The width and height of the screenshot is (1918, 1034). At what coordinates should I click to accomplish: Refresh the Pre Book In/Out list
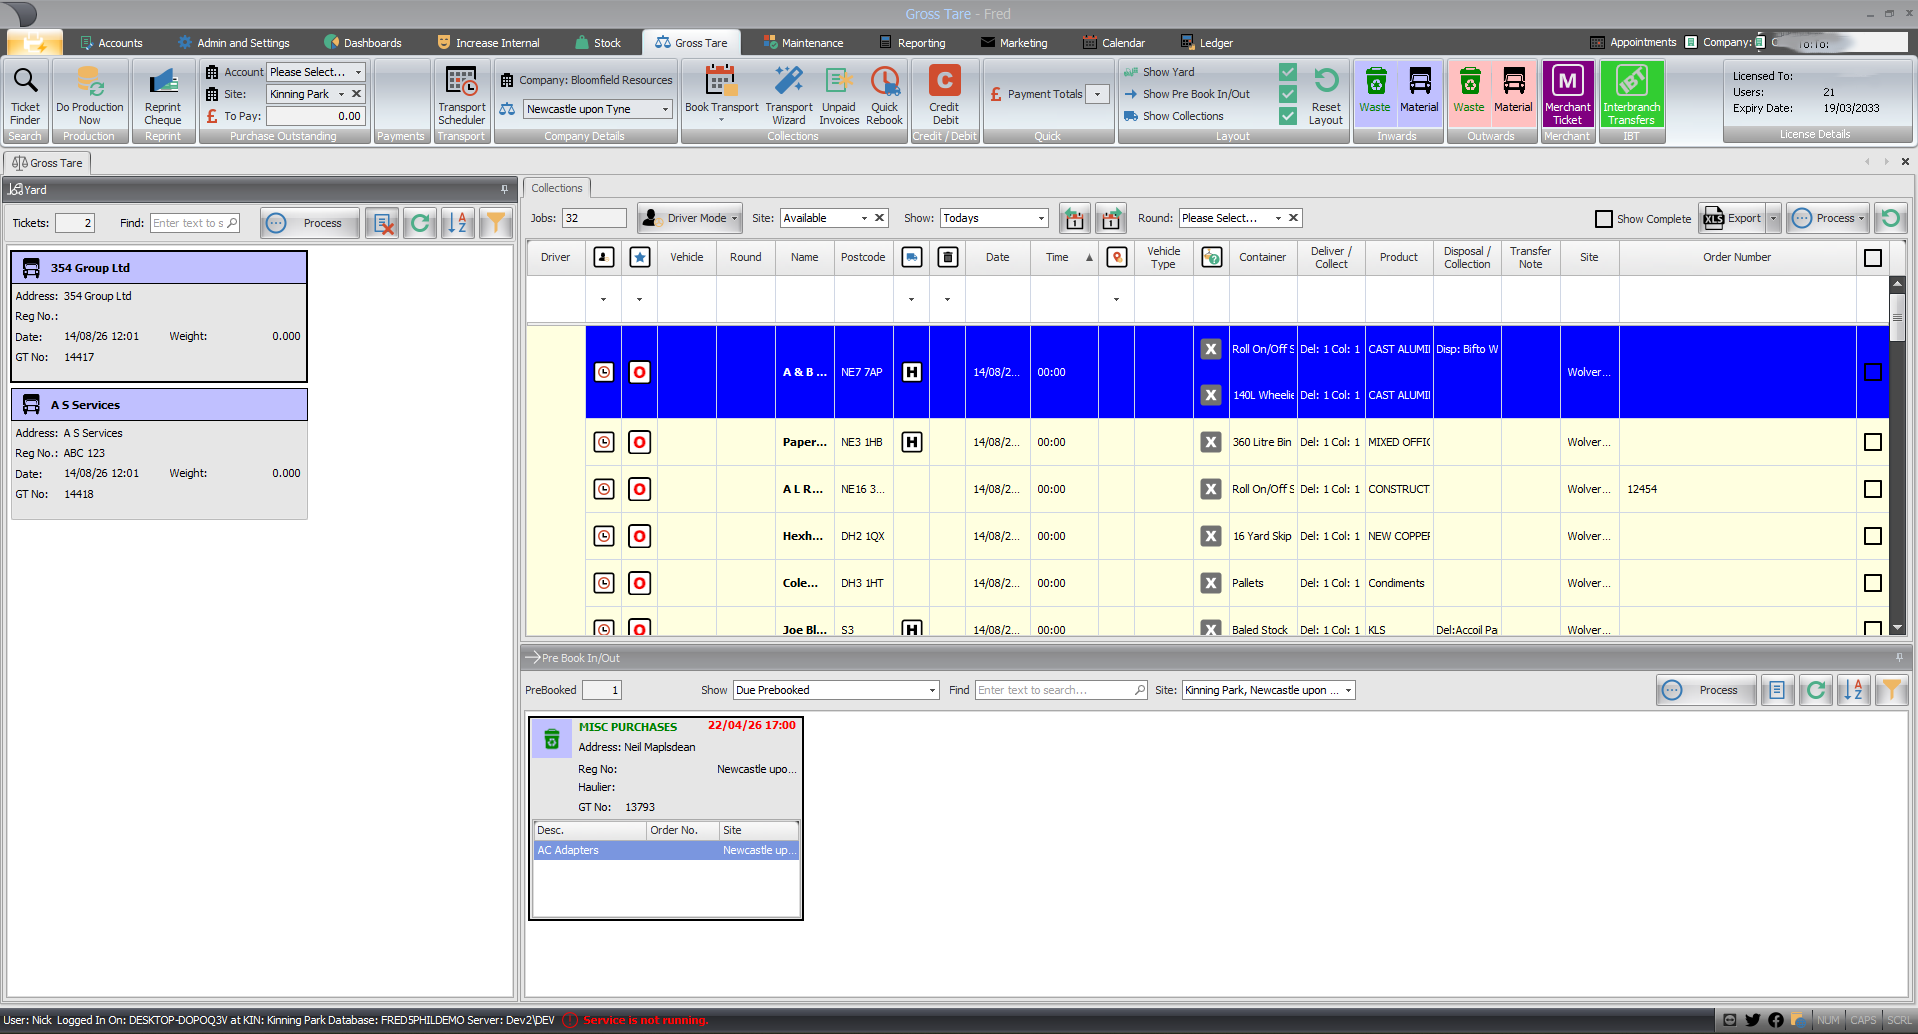tap(1816, 690)
